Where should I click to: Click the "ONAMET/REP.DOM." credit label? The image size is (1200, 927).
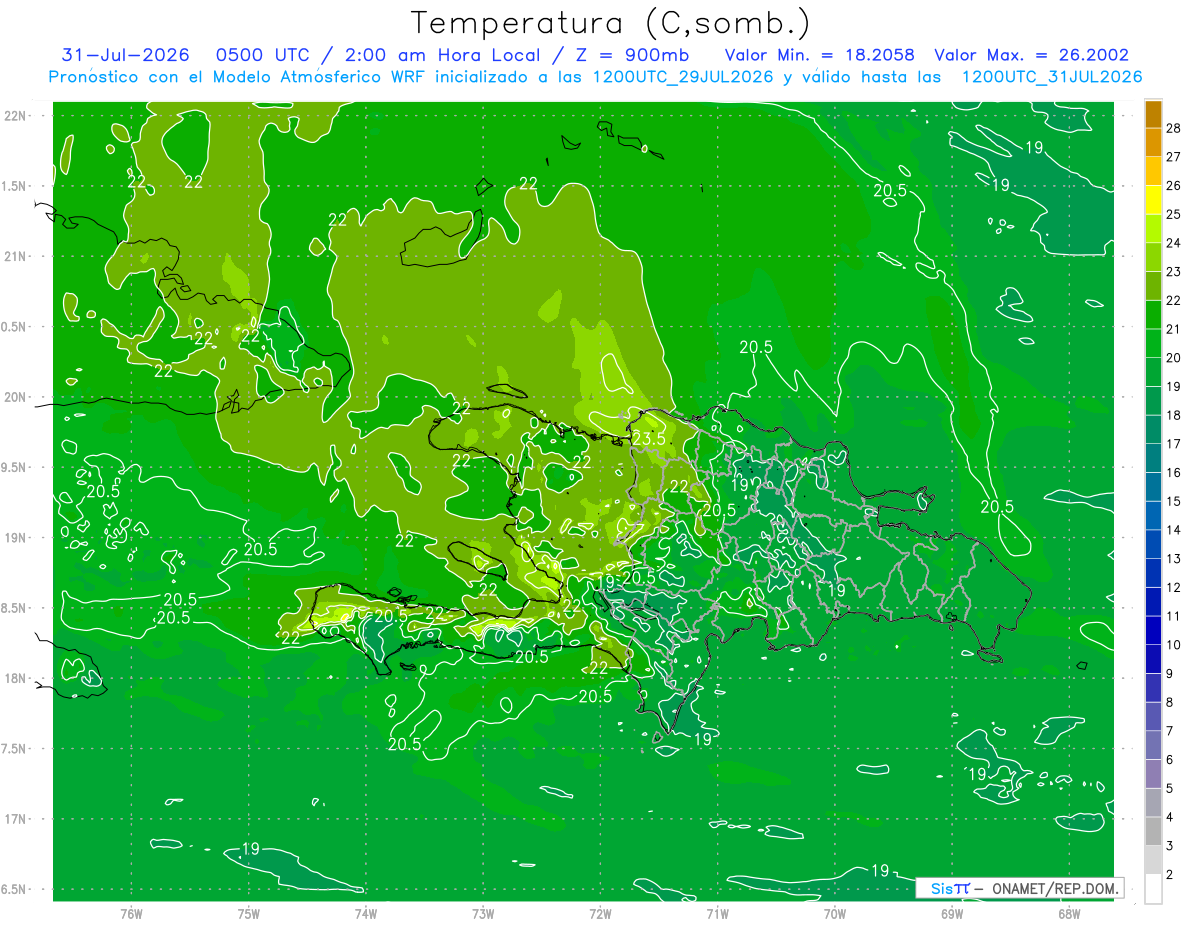[1053, 888]
